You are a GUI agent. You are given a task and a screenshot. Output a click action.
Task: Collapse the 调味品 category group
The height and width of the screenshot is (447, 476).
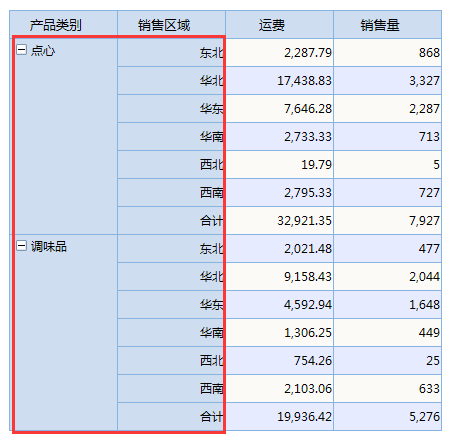21,246
